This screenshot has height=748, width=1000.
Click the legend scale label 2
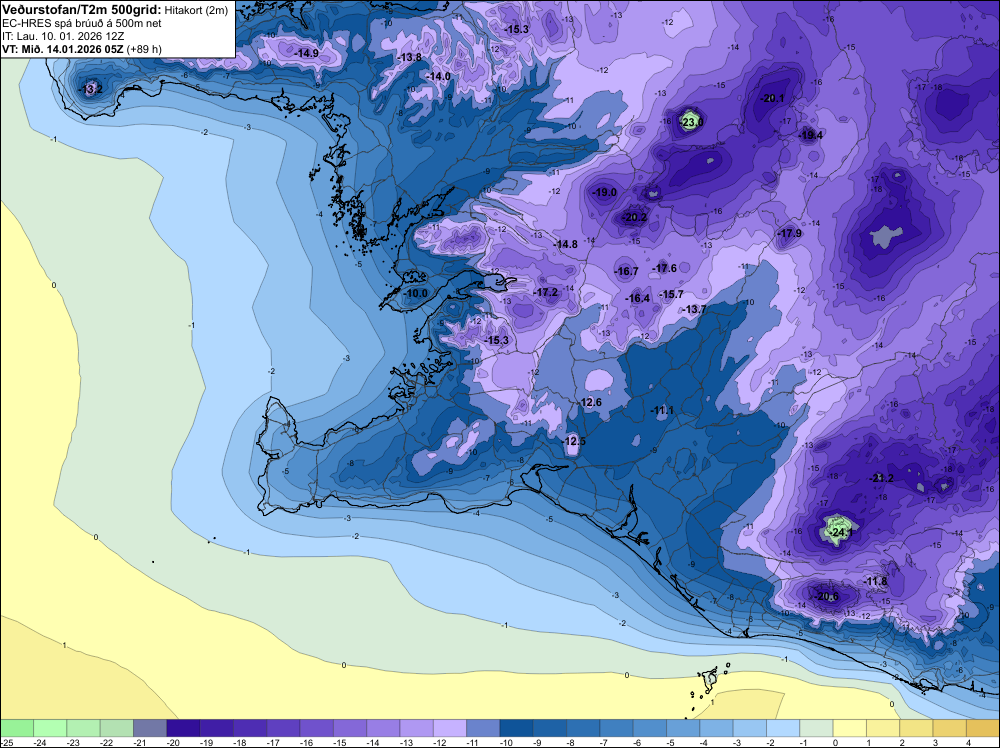click(x=902, y=743)
